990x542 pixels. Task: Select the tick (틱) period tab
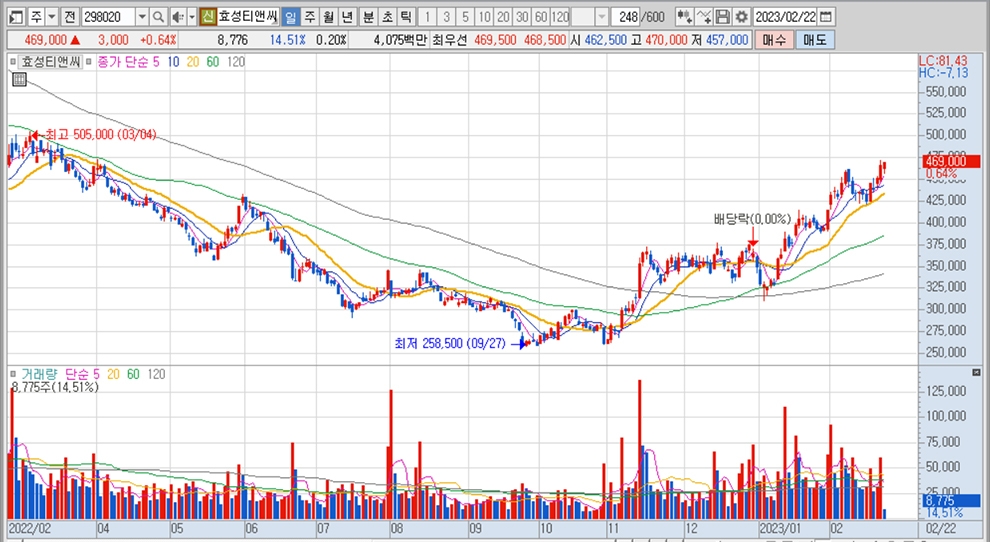coord(405,17)
